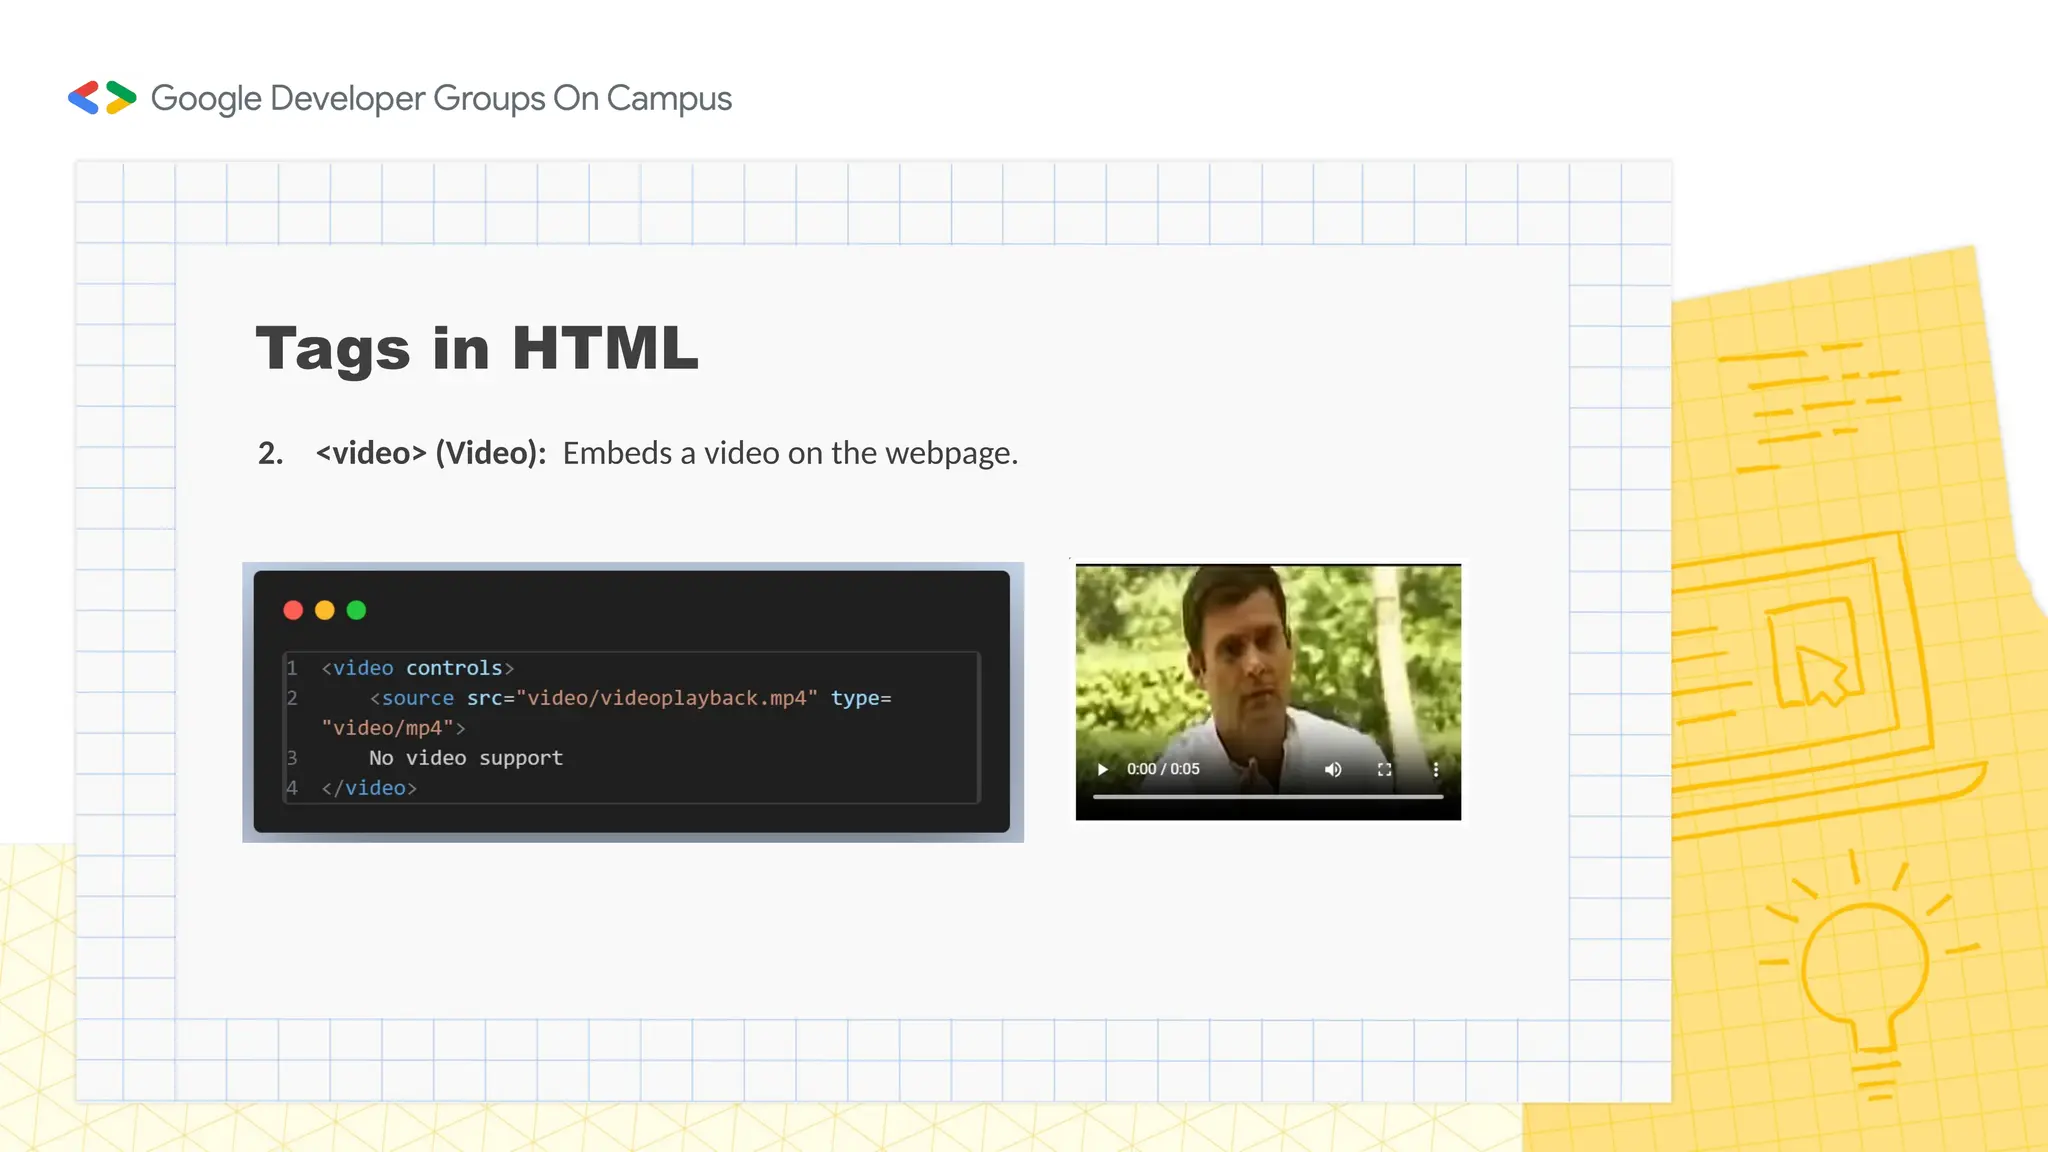Mute the video using speaker icon
This screenshot has height=1152, width=2048.
1333,769
